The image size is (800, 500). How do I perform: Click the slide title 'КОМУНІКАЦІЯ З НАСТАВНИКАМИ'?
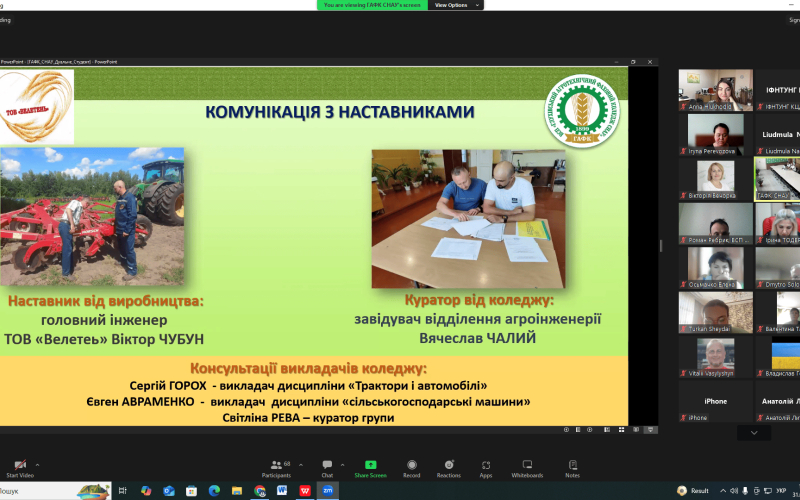click(x=340, y=112)
